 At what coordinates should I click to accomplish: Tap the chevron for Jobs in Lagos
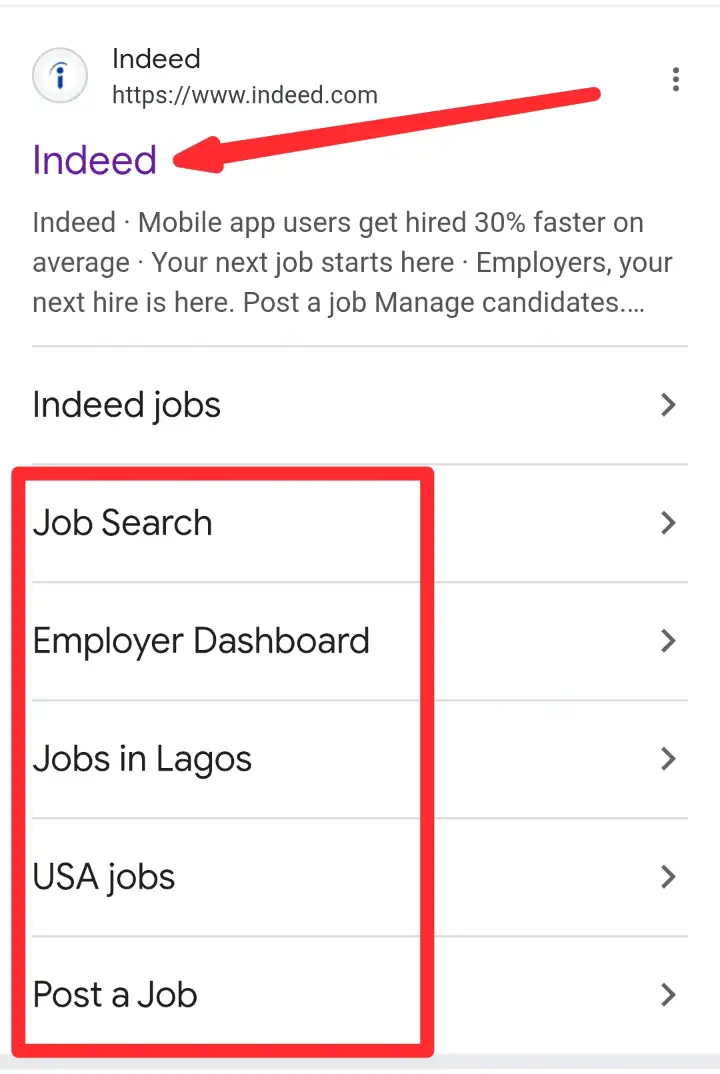pyautogui.click(x=668, y=759)
